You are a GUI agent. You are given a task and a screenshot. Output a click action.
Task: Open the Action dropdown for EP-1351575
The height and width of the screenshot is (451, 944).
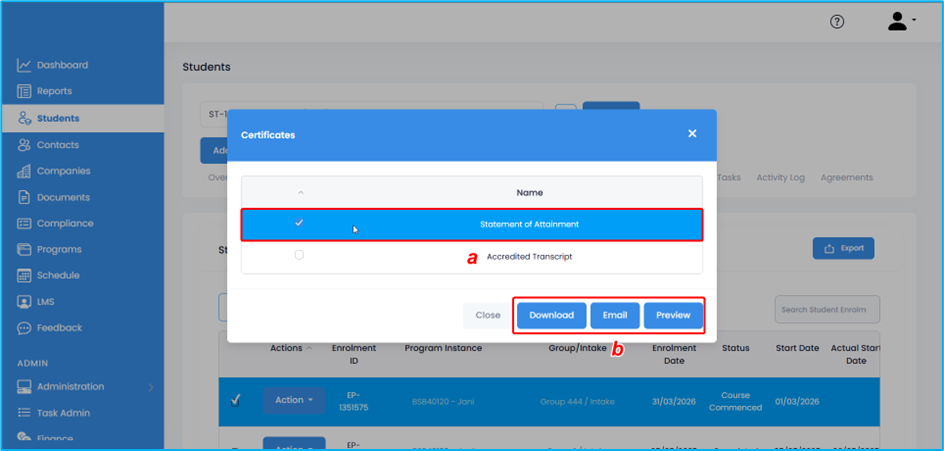click(x=294, y=400)
